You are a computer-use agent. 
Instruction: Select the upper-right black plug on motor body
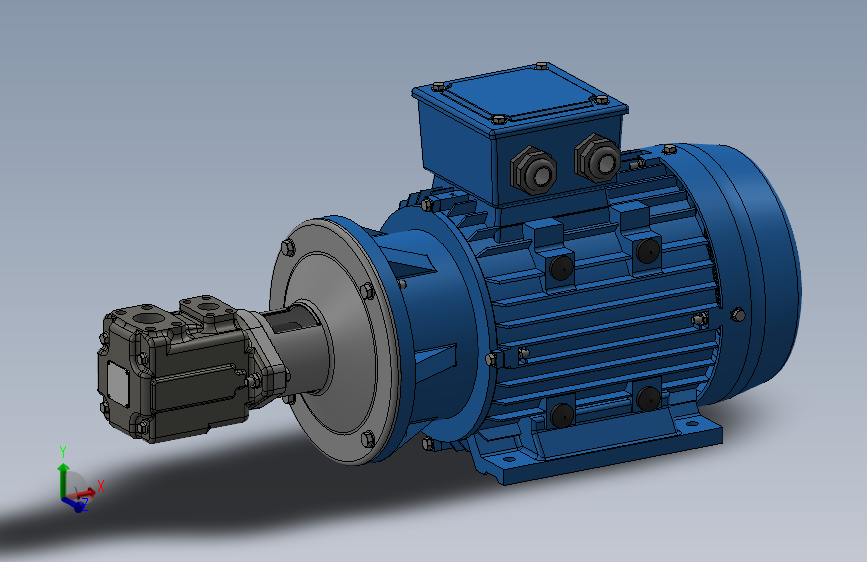tap(647, 251)
